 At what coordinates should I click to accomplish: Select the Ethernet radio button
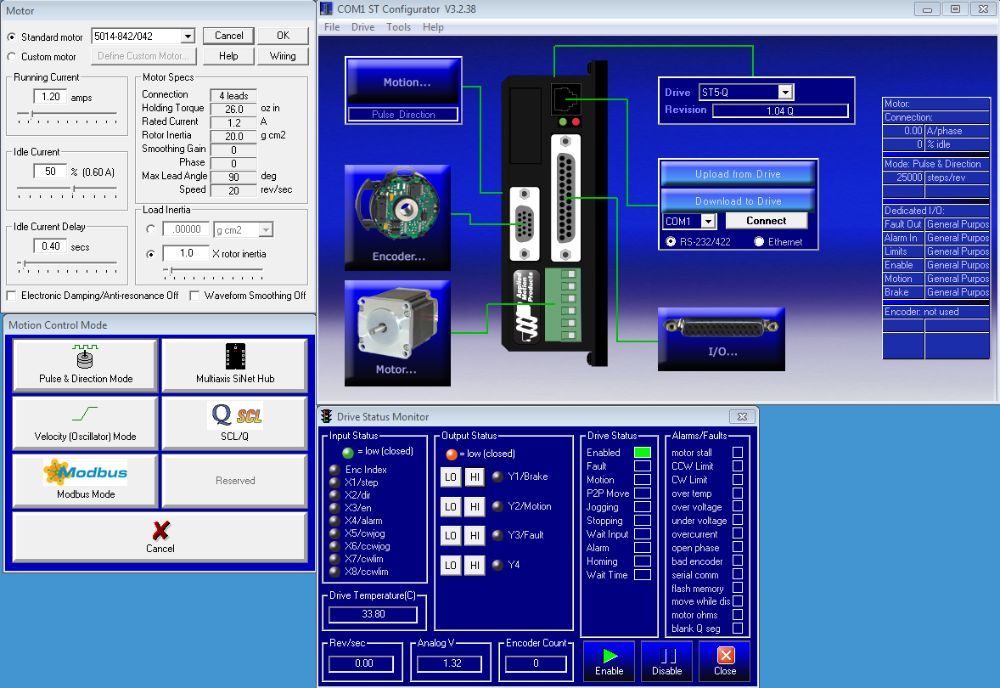pos(759,242)
